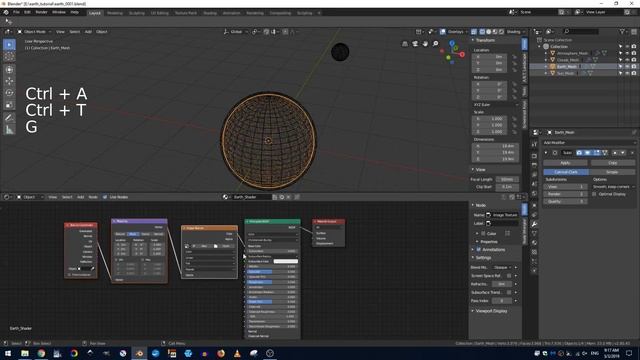Open Windows Start menu
This screenshot has width=640, height=360.
coord(8,353)
